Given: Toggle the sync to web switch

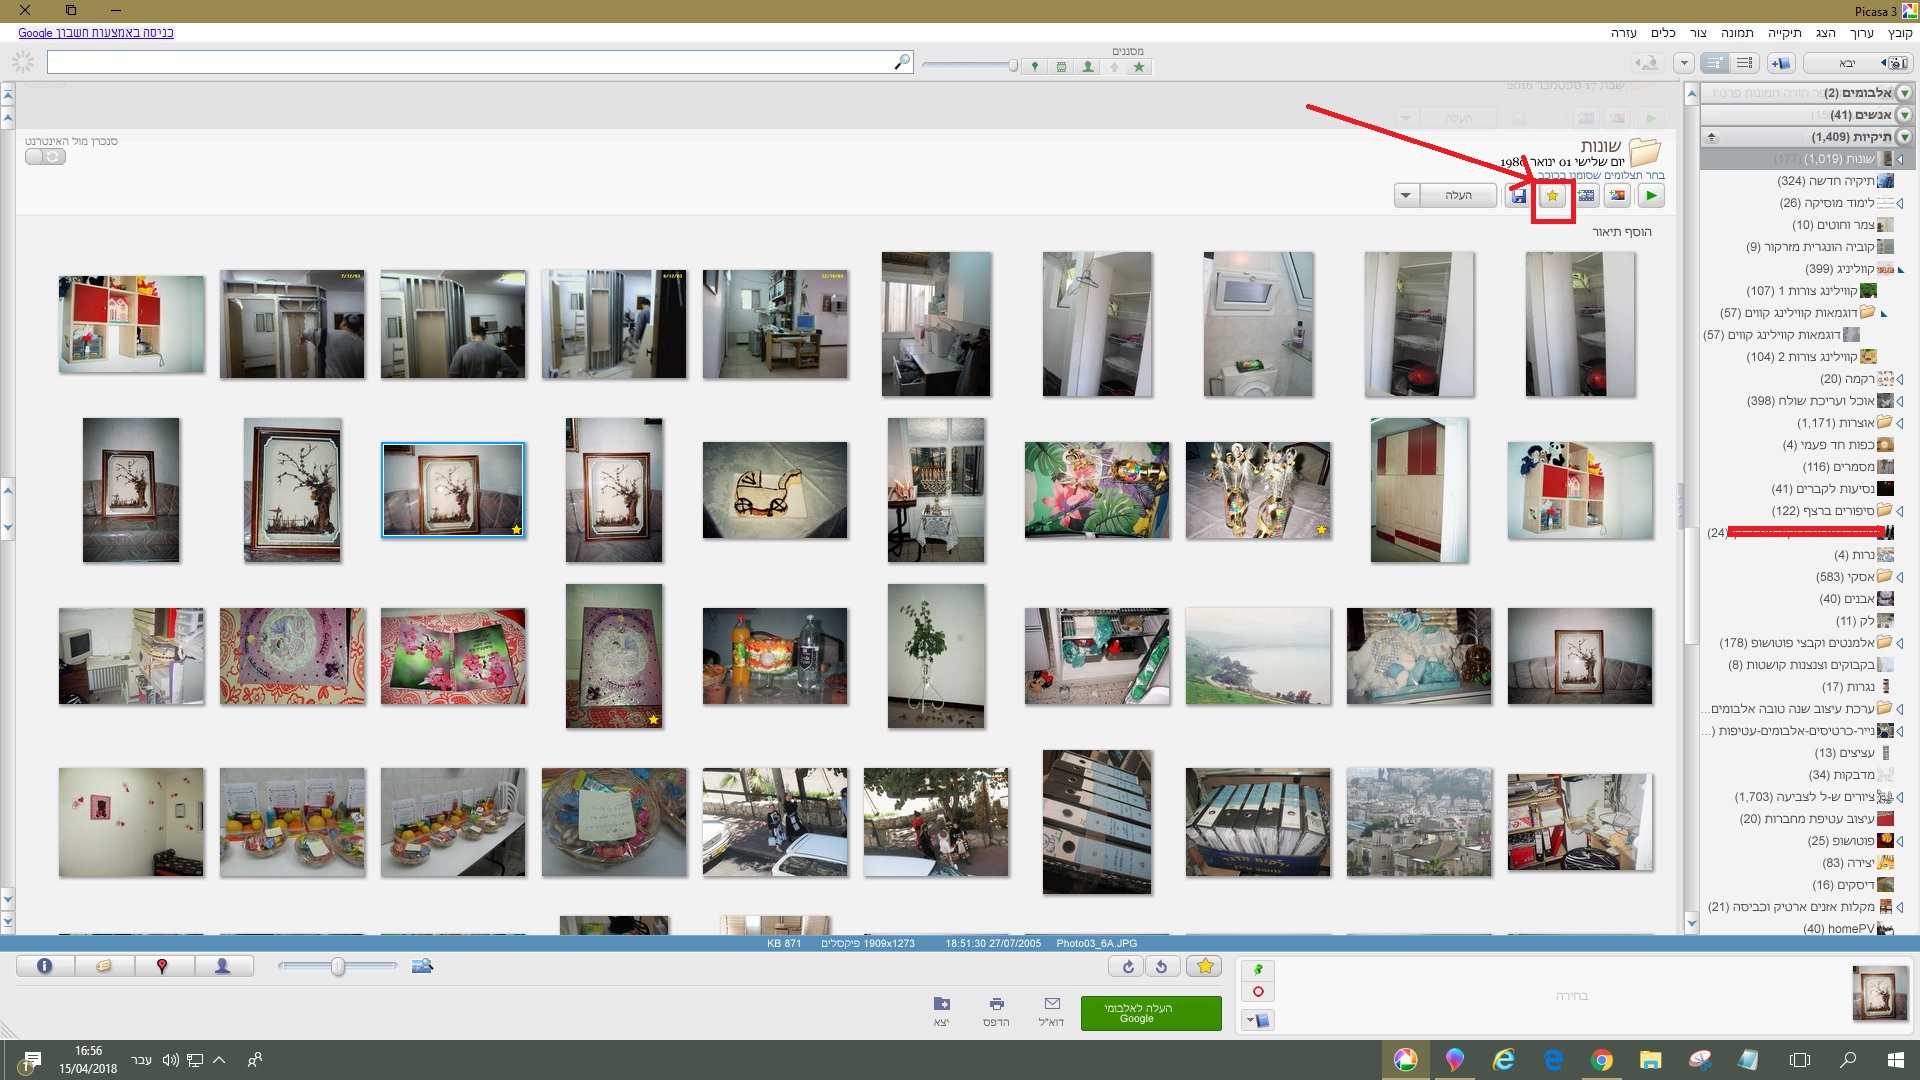Looking at the screenshot, I should [45, 157].
